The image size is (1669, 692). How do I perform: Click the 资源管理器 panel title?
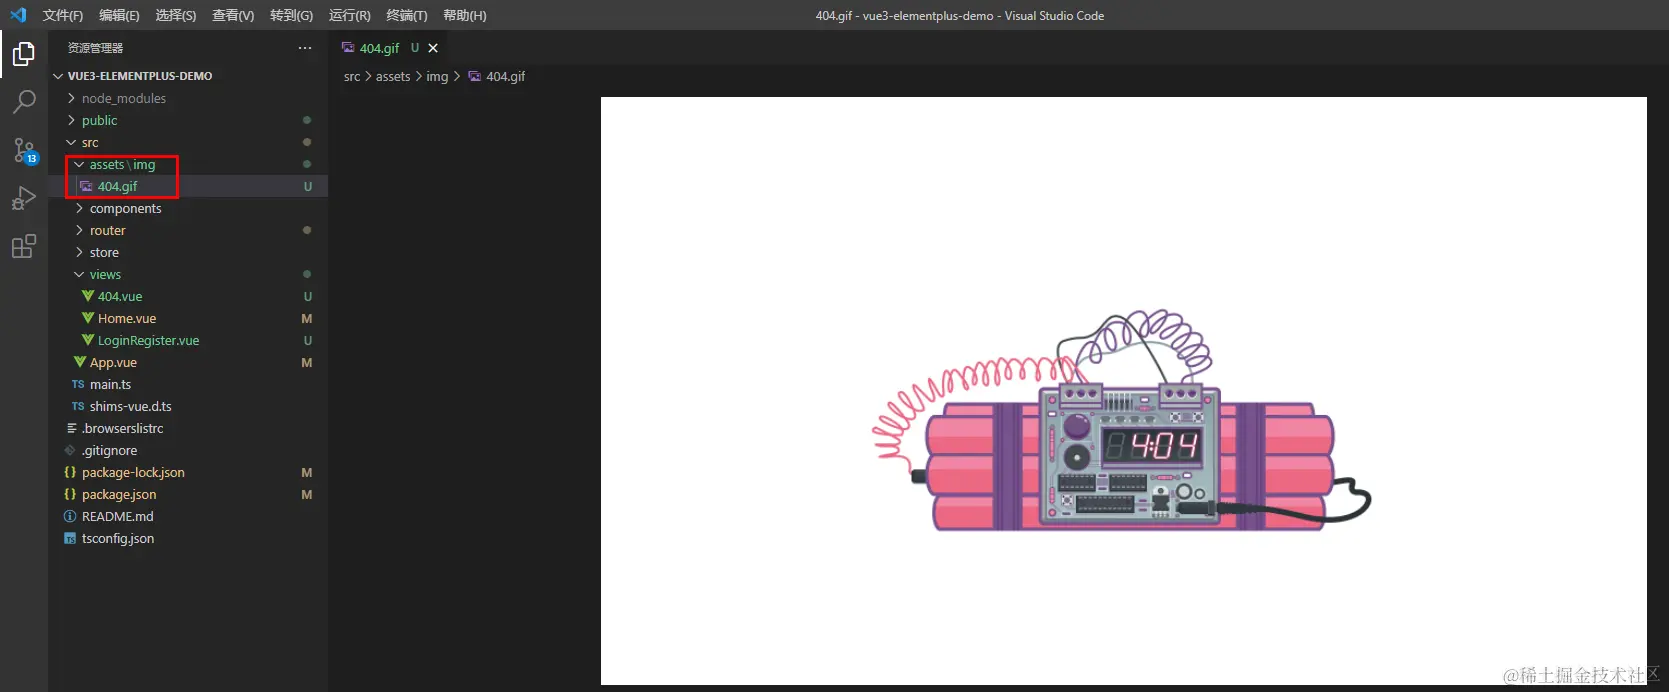95,48
